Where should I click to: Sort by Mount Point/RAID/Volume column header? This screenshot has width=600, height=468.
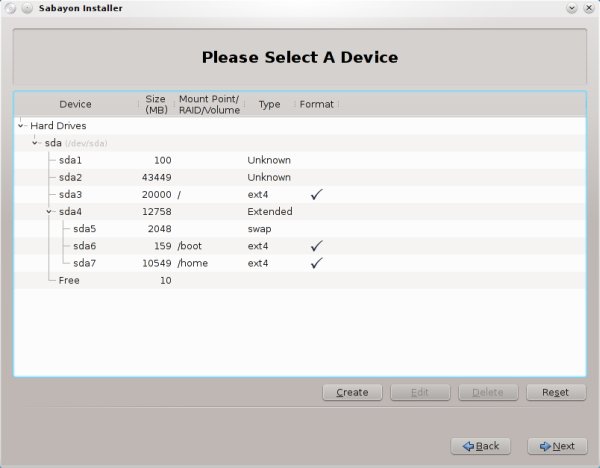[209, 104]
